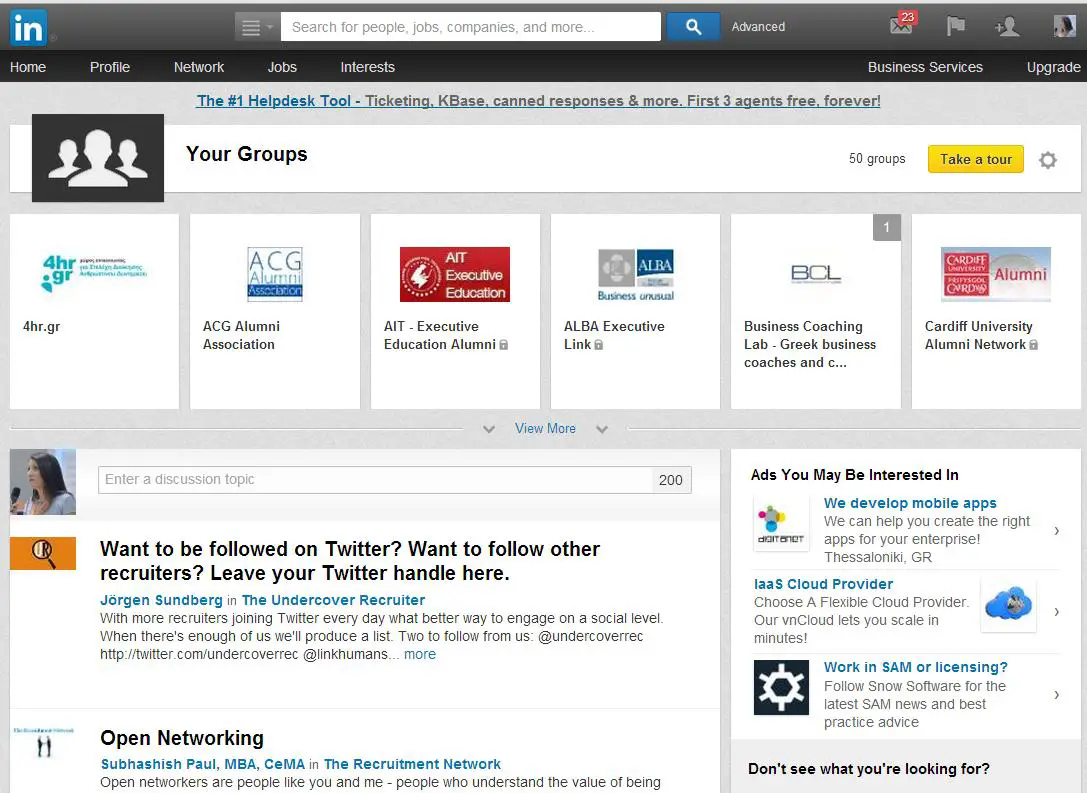1087x793 pixels.
Task: Open The Recruitment Network group link
Action: [x=412, y=764]
